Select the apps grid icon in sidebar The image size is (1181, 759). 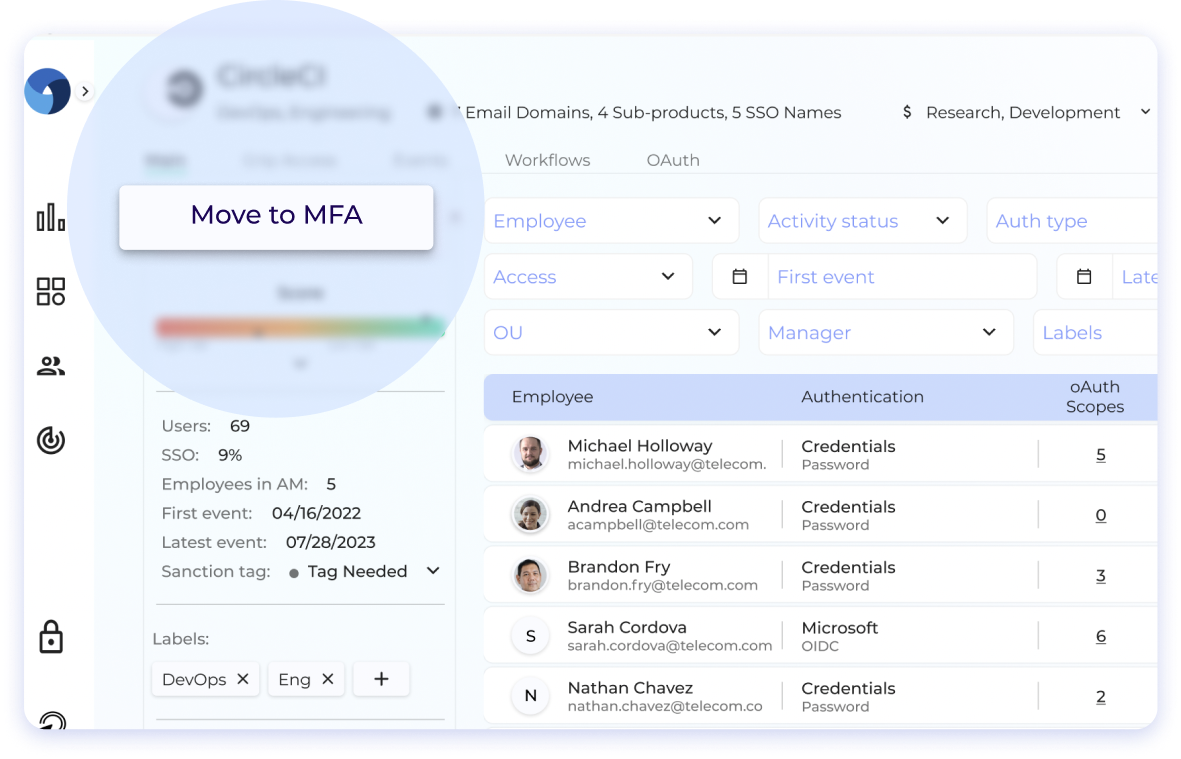point(50,291)
